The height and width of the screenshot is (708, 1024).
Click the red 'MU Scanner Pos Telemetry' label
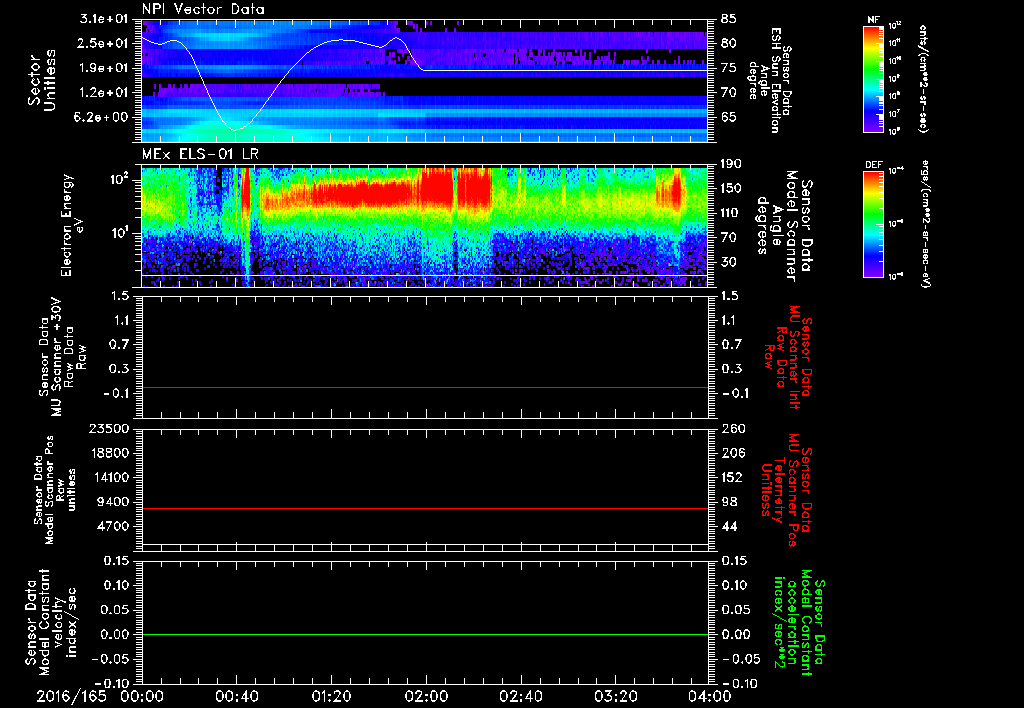pyautogui.click(x=787, y=490)
